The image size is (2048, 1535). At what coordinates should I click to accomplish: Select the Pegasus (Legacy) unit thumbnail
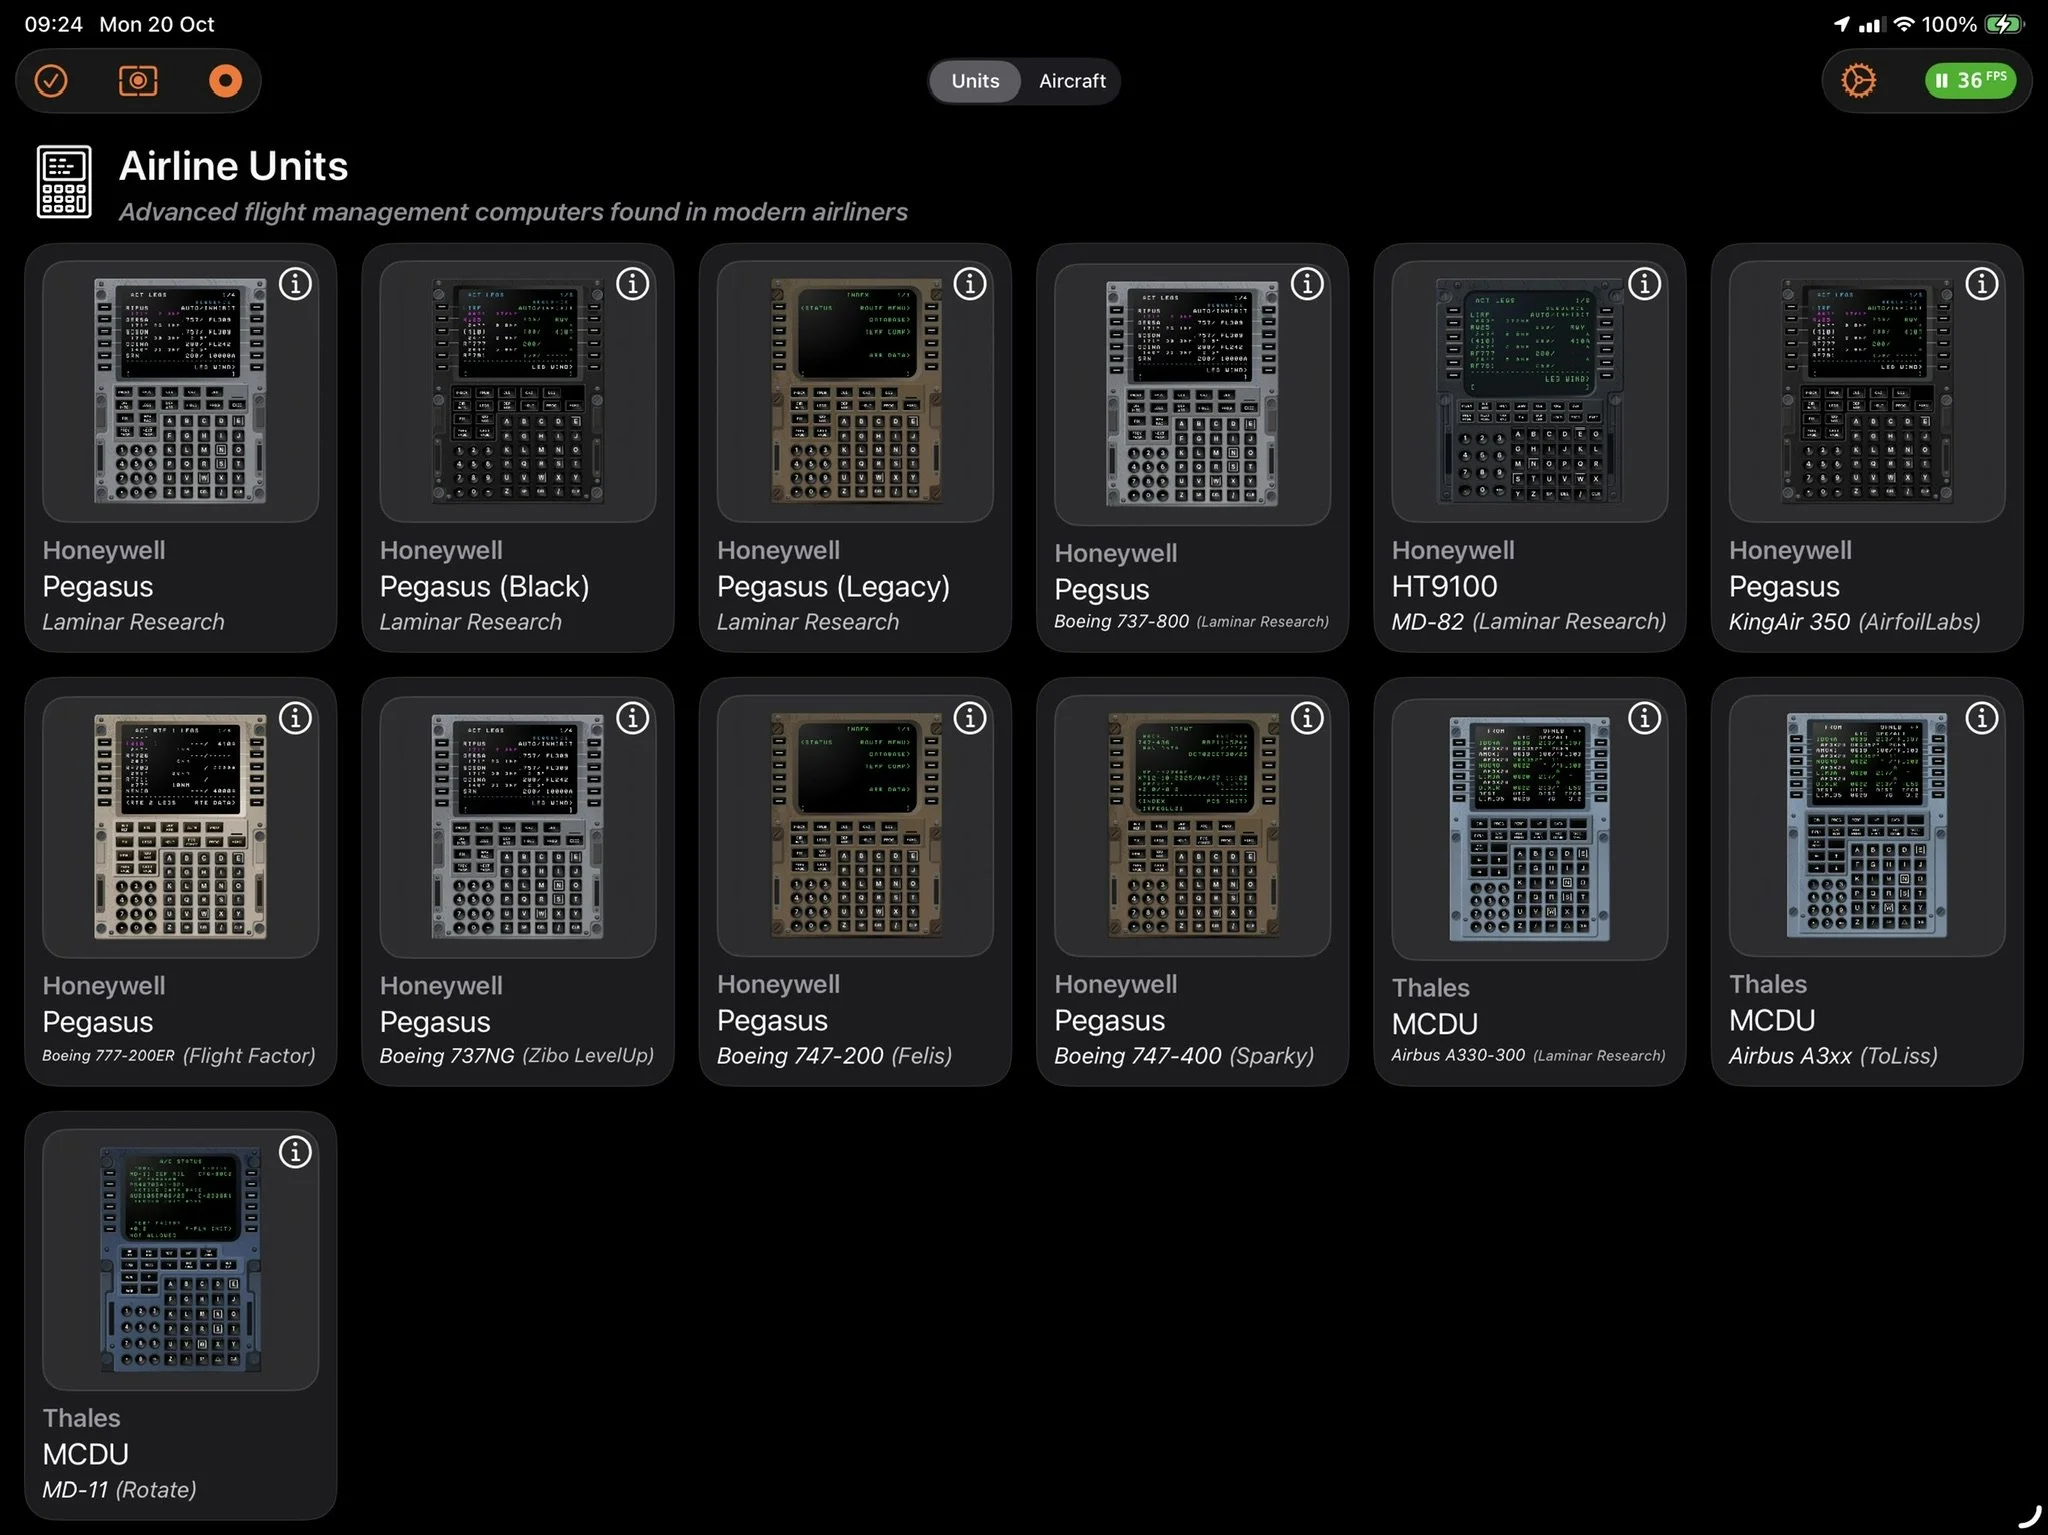855,392
